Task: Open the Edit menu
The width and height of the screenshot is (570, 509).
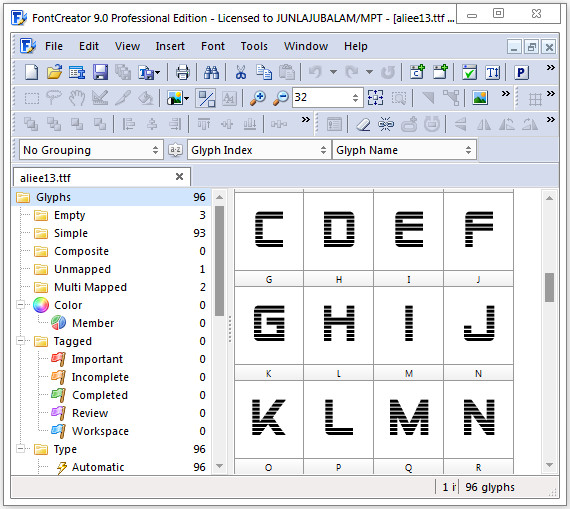Action: tap(89, 46)
